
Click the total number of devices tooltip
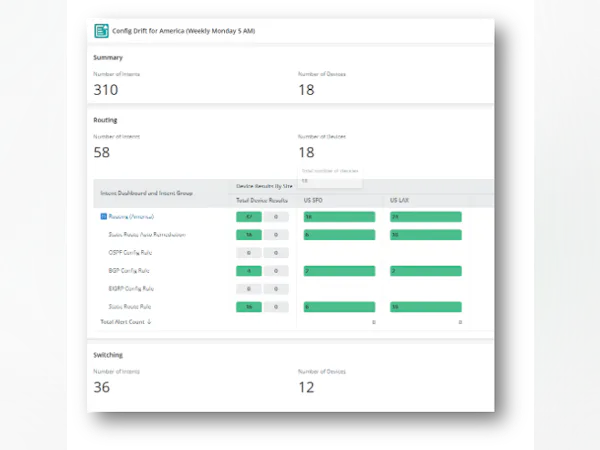[x=330, y=176]
